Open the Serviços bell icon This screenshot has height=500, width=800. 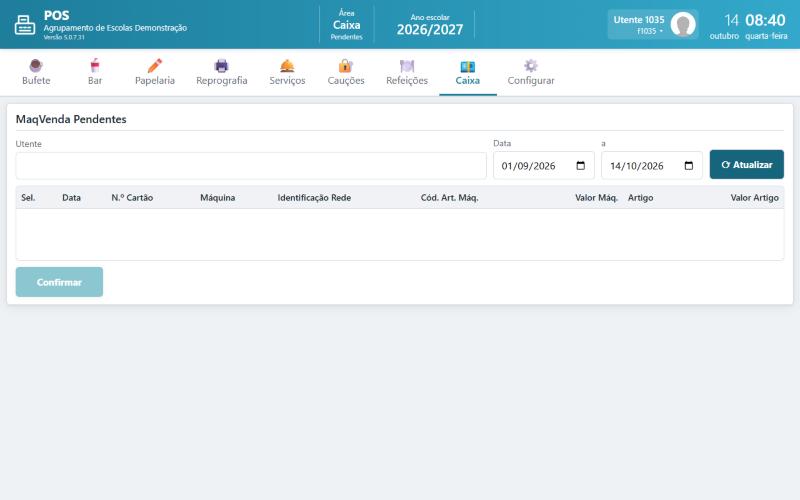tap(287, 65)
